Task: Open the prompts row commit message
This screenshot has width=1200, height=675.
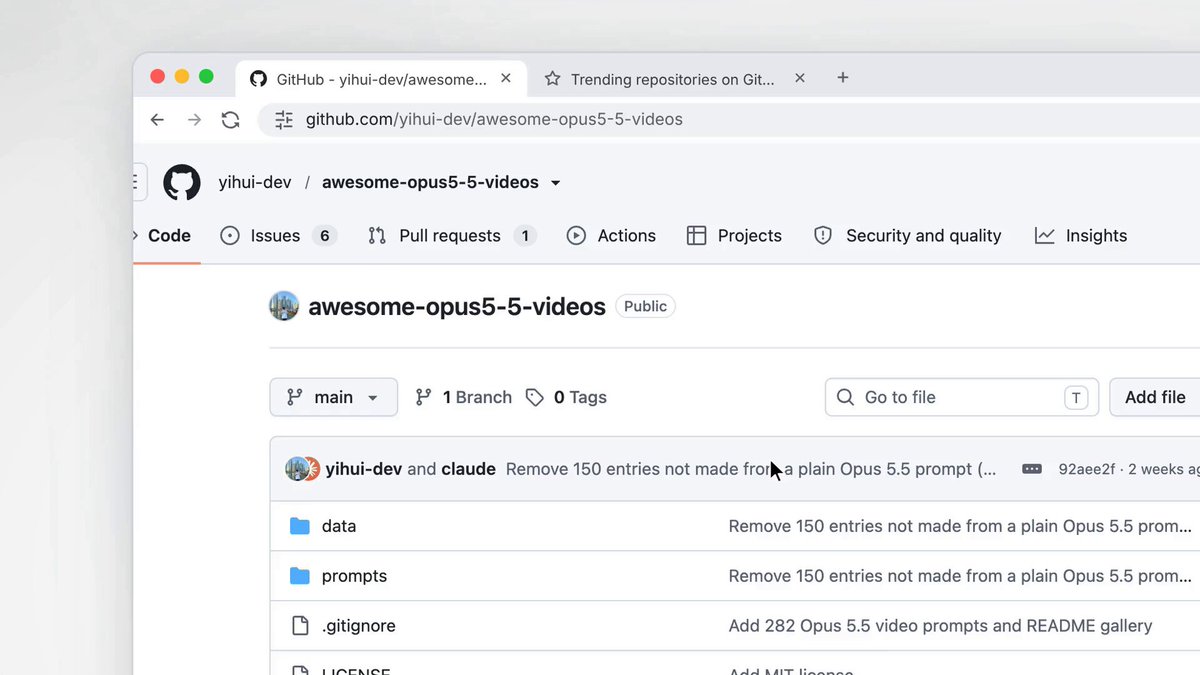Action: 960,576
